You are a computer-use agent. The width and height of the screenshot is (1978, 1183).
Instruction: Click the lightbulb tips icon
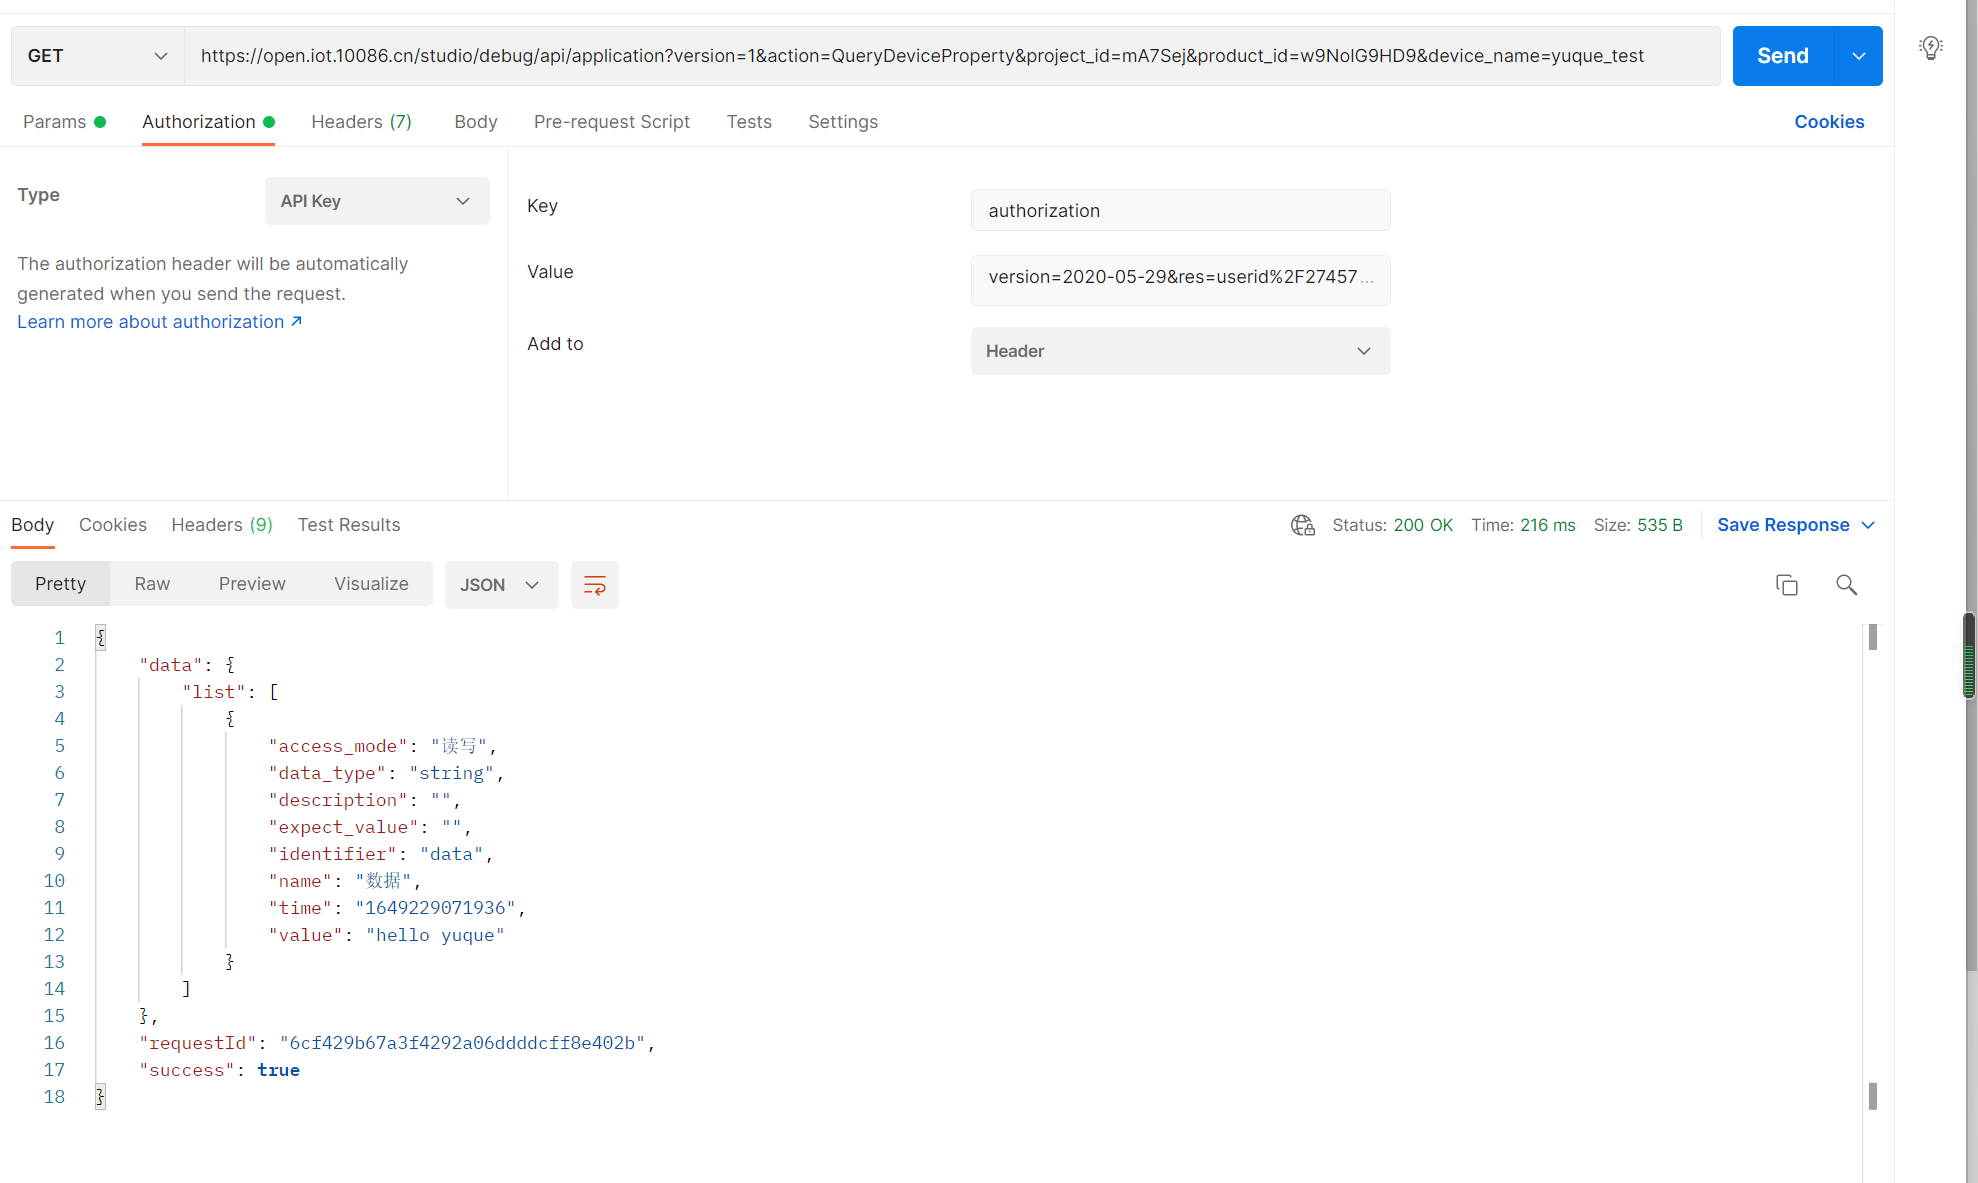click(x=1930, y=47)
